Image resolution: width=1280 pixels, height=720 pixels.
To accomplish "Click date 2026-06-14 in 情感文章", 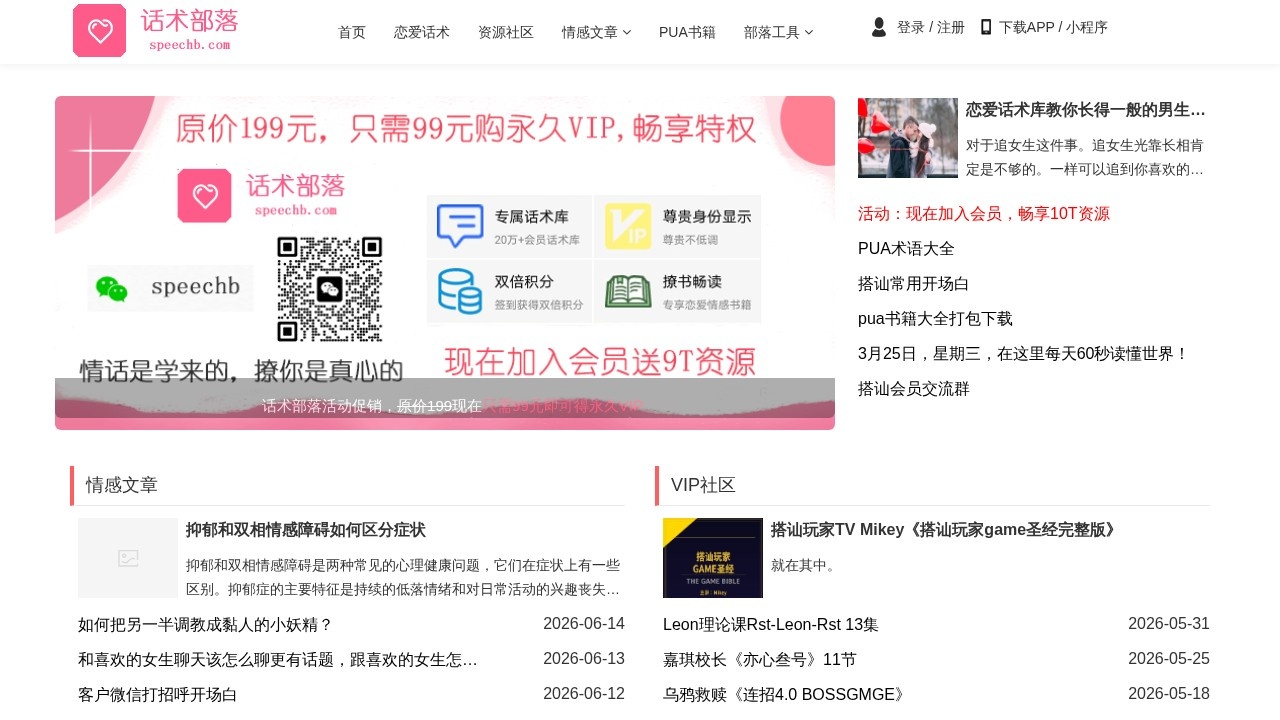I will click(584, 624).
